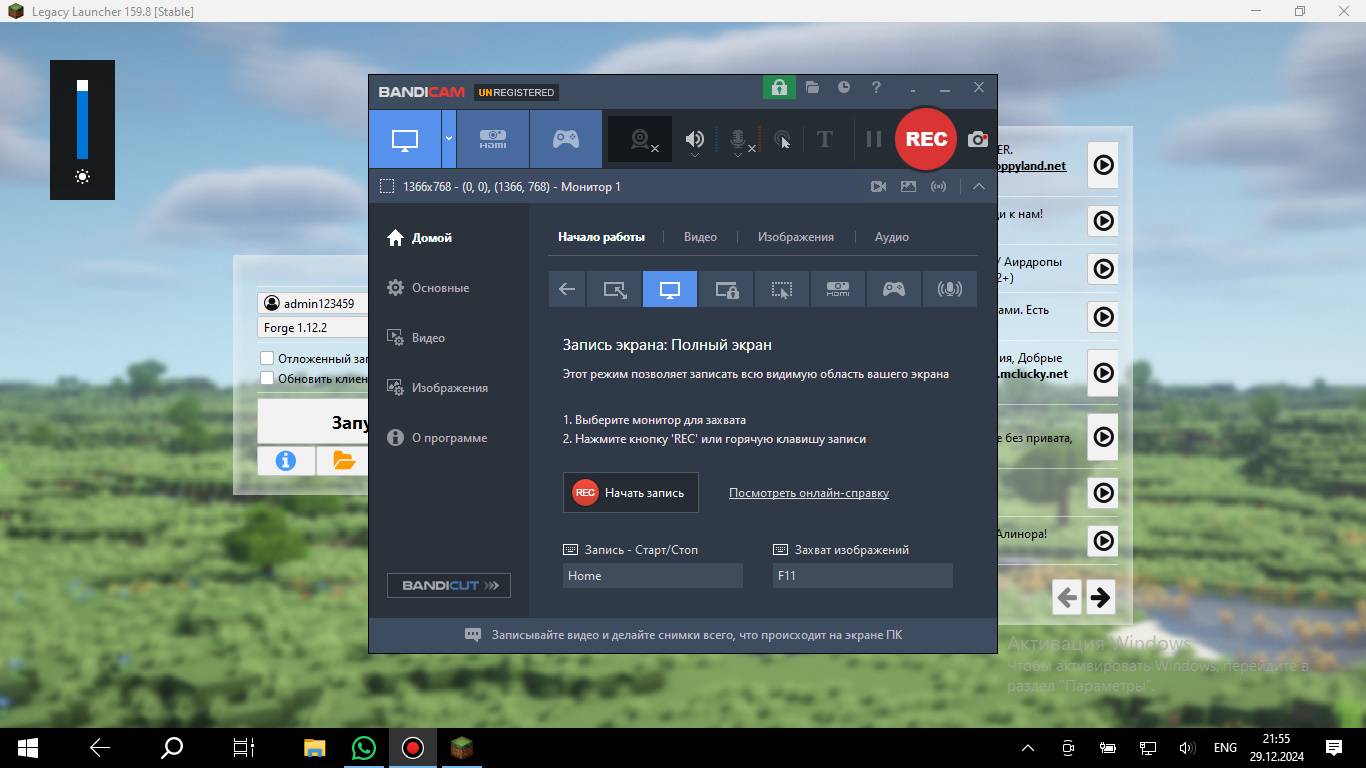Open audio list broadcast icon in status row
This screenshot has height=768, width=1366.
coord(938,186)
